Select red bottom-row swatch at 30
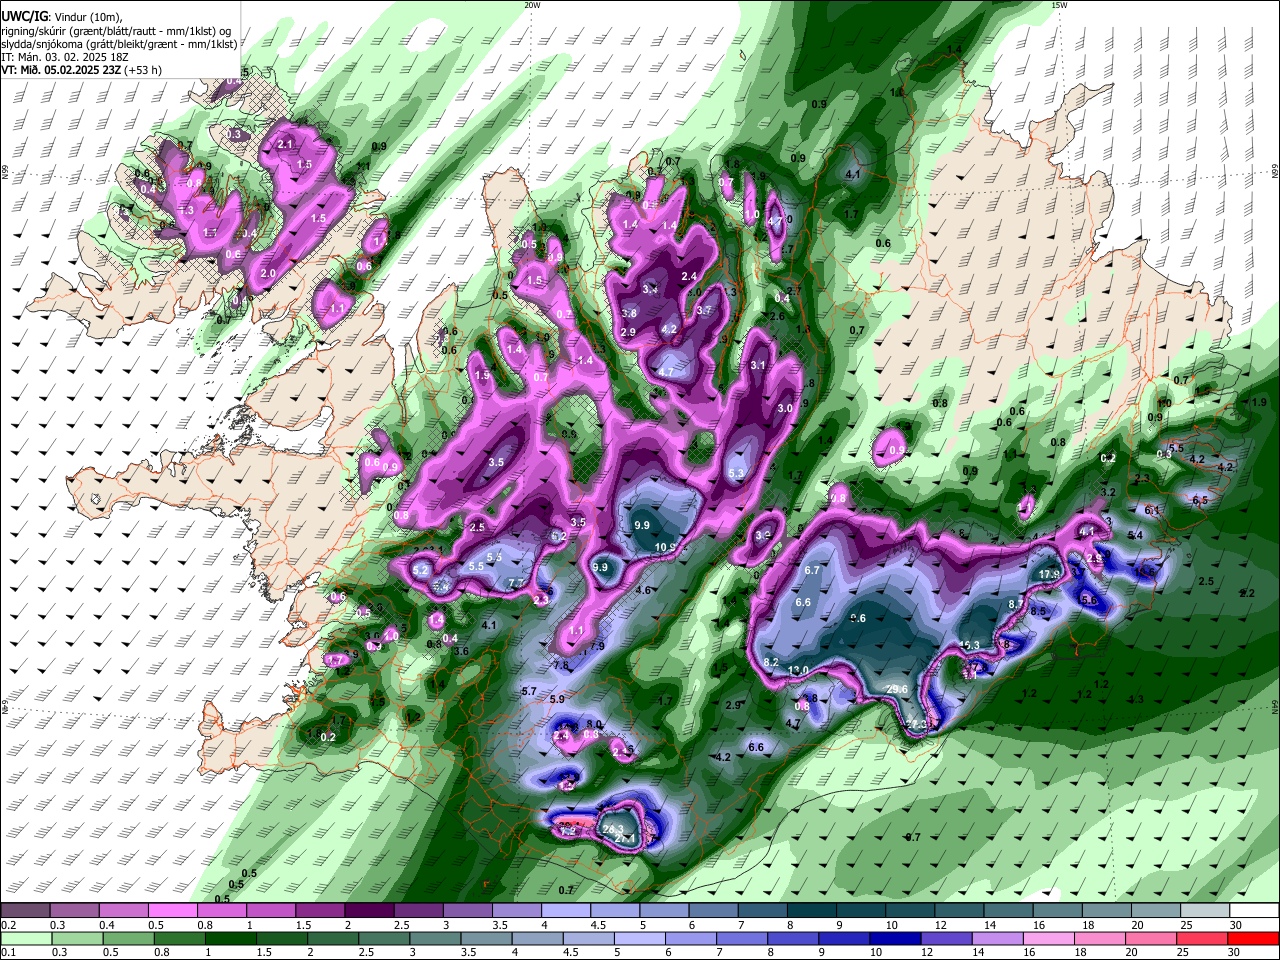The height and width of the screenshot is (960, 1280). 1254,939
